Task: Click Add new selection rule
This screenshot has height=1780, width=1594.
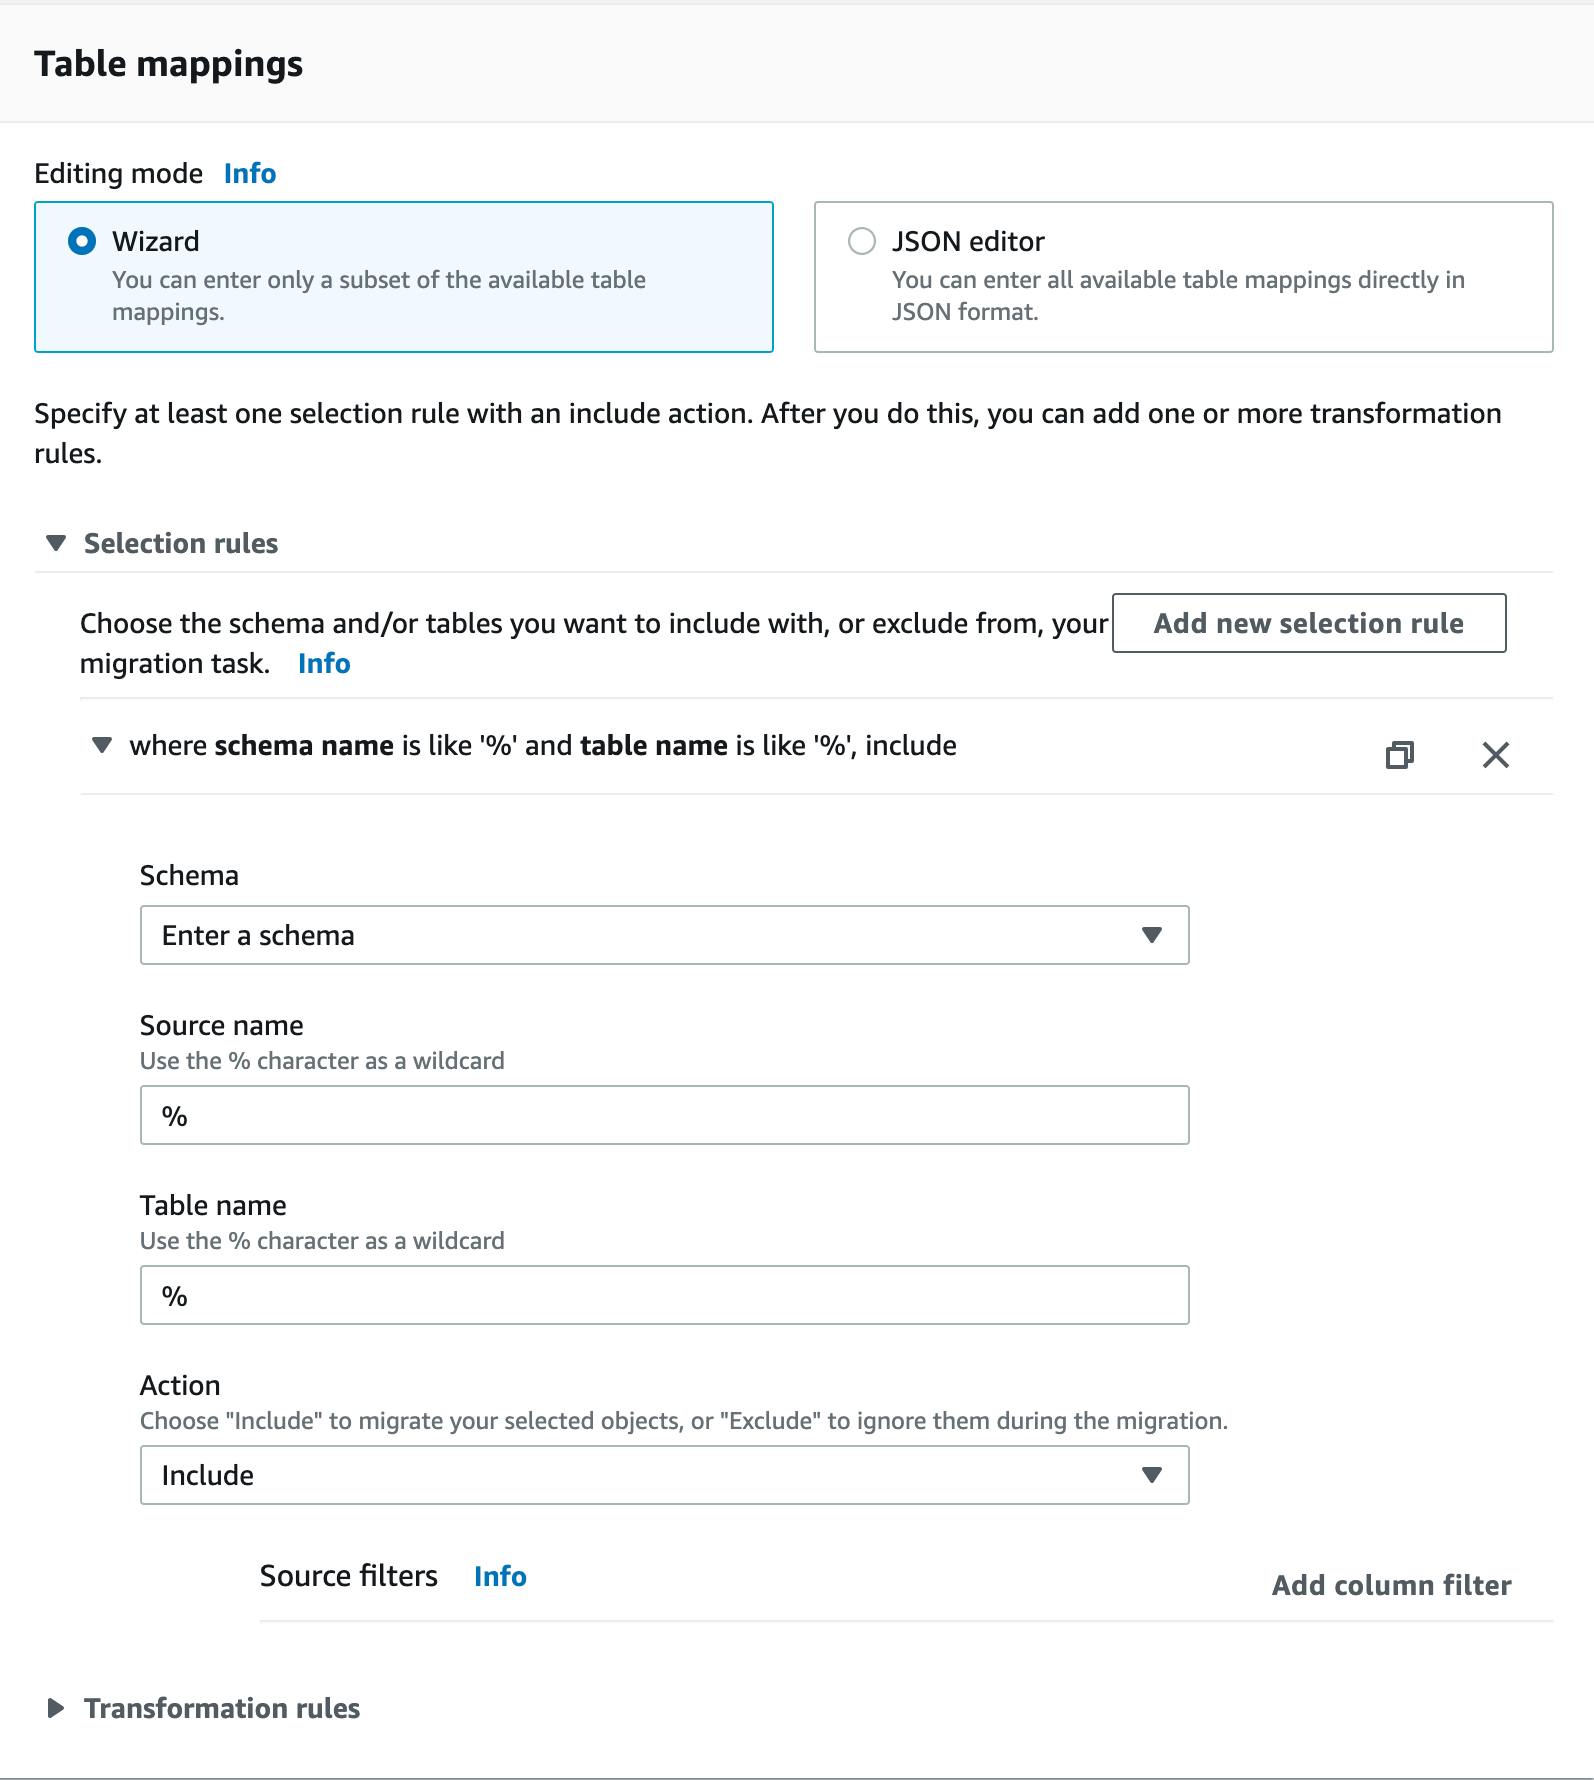Action: 1307,623
